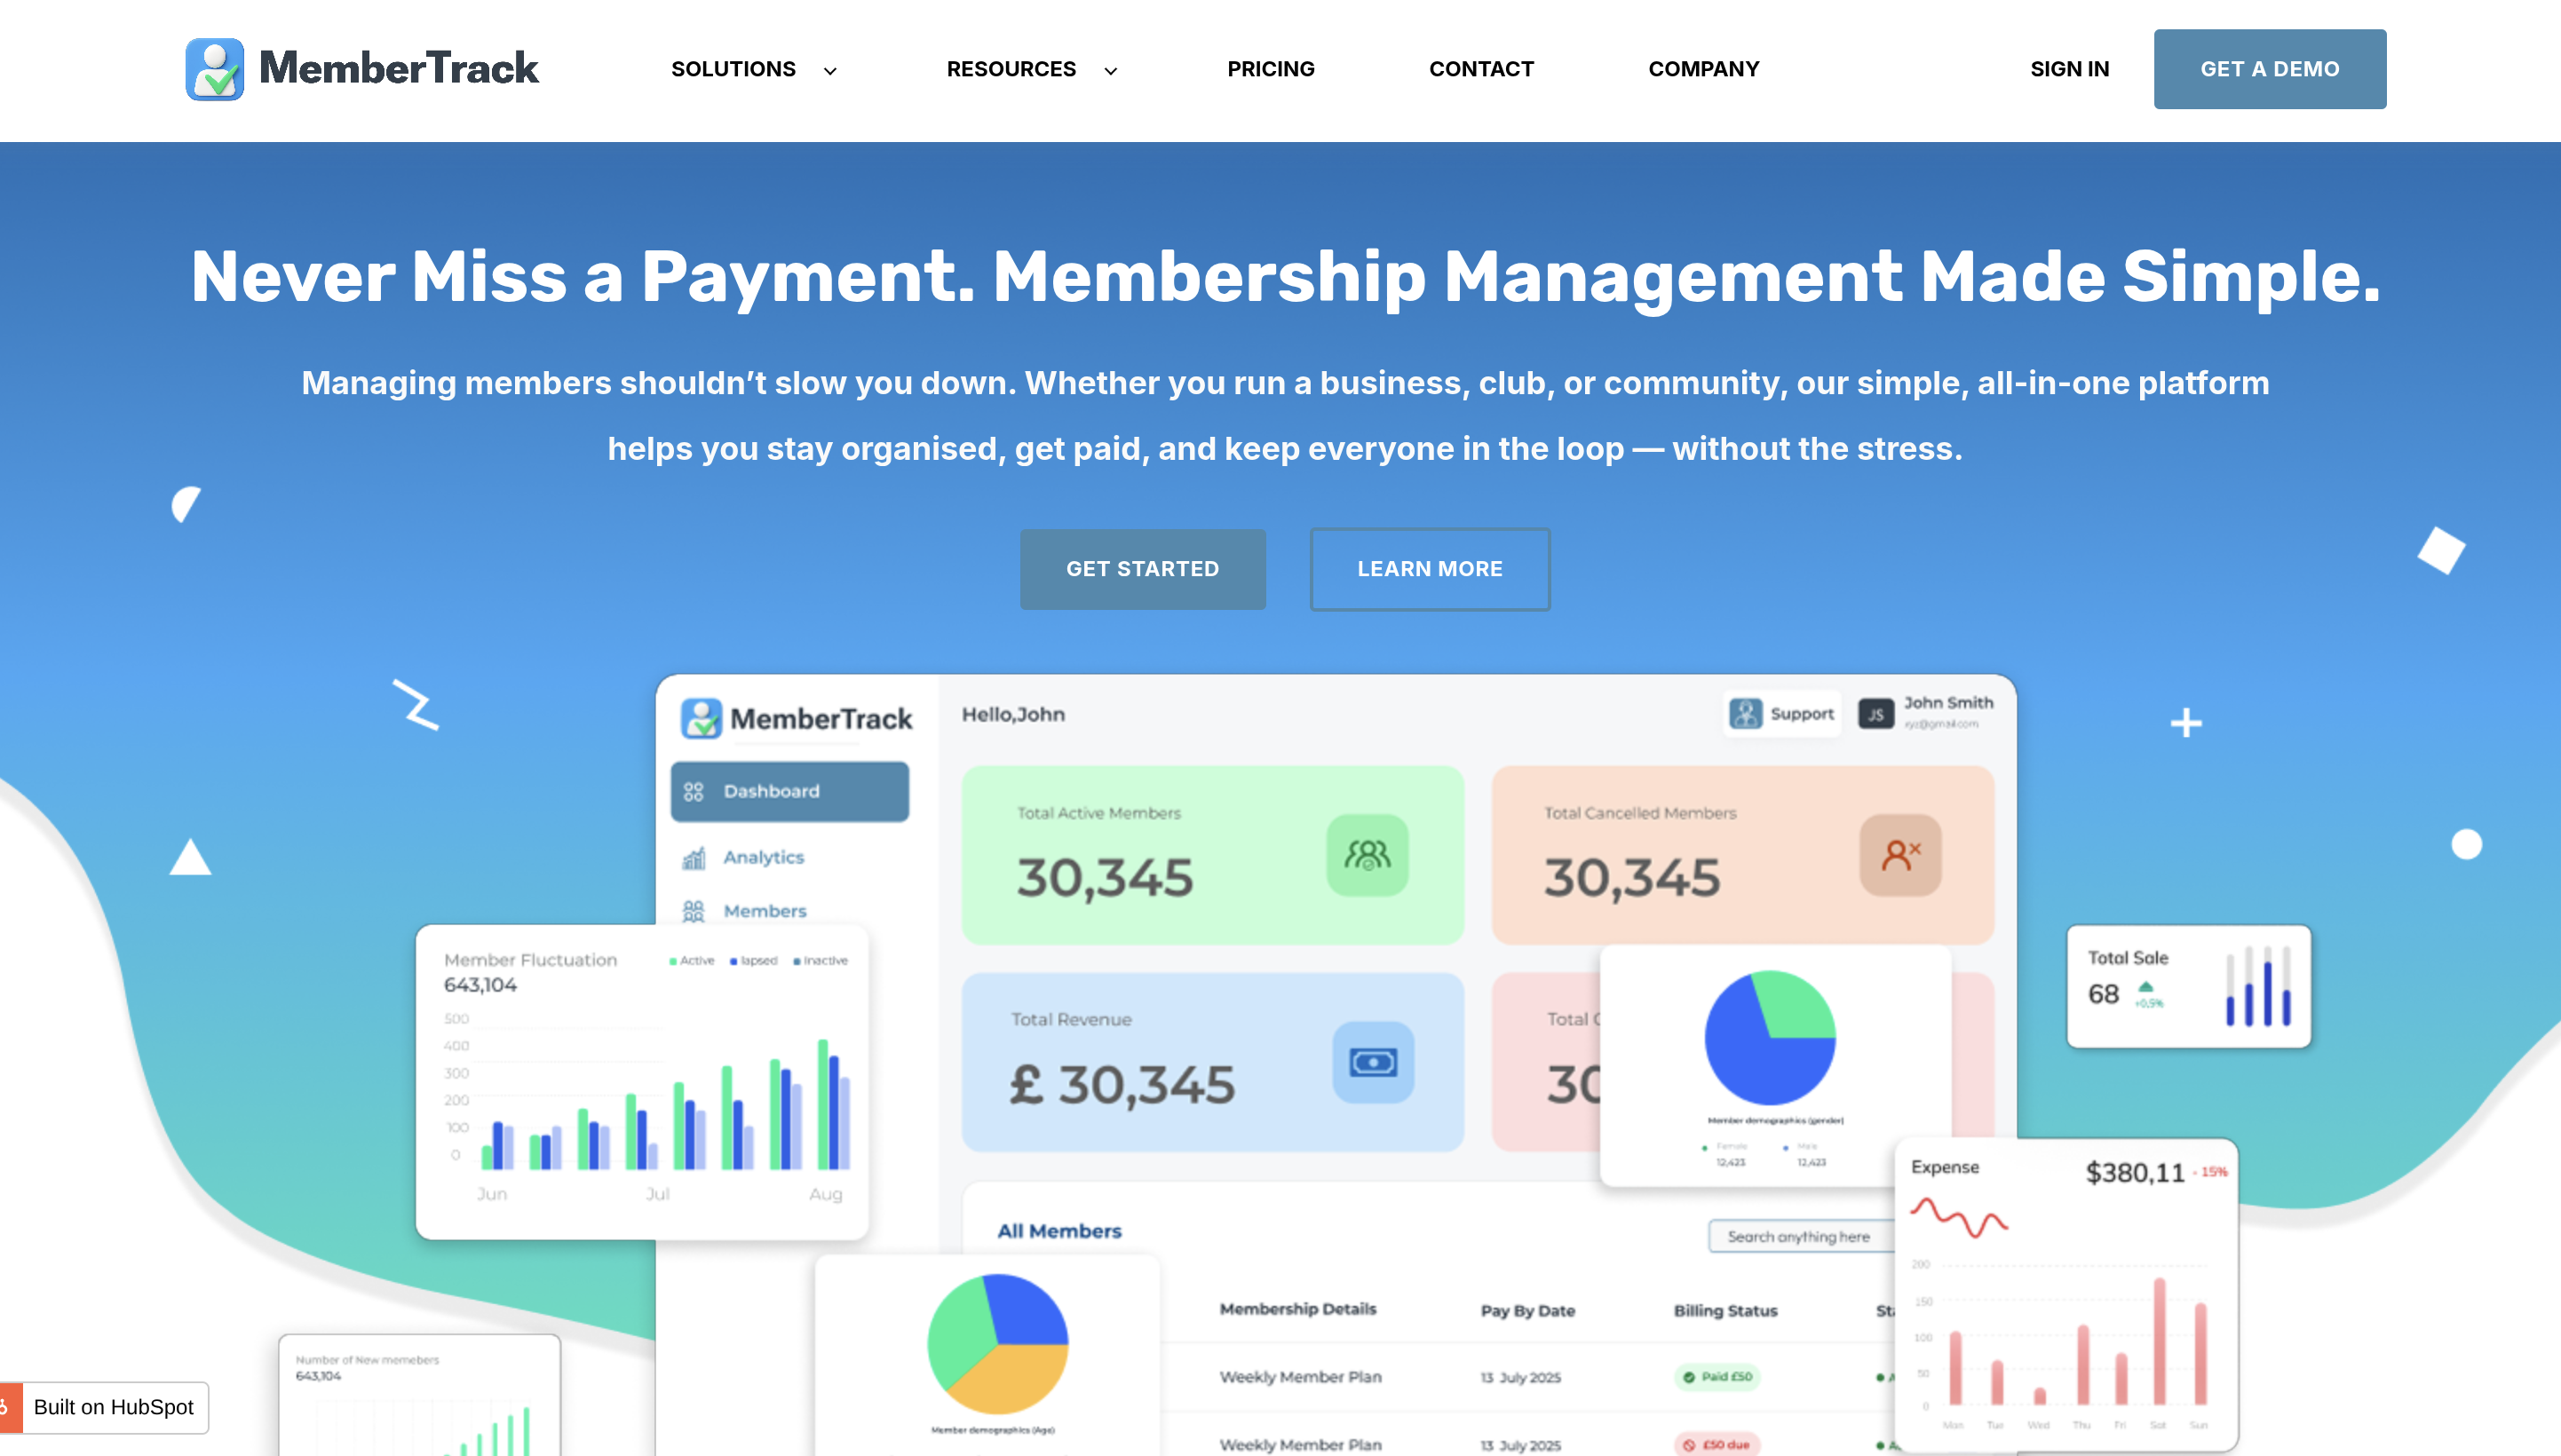Click the Hello,John greeting
The width and height of the screenshot is (2561, 1456).
[x=1013, y=714]
